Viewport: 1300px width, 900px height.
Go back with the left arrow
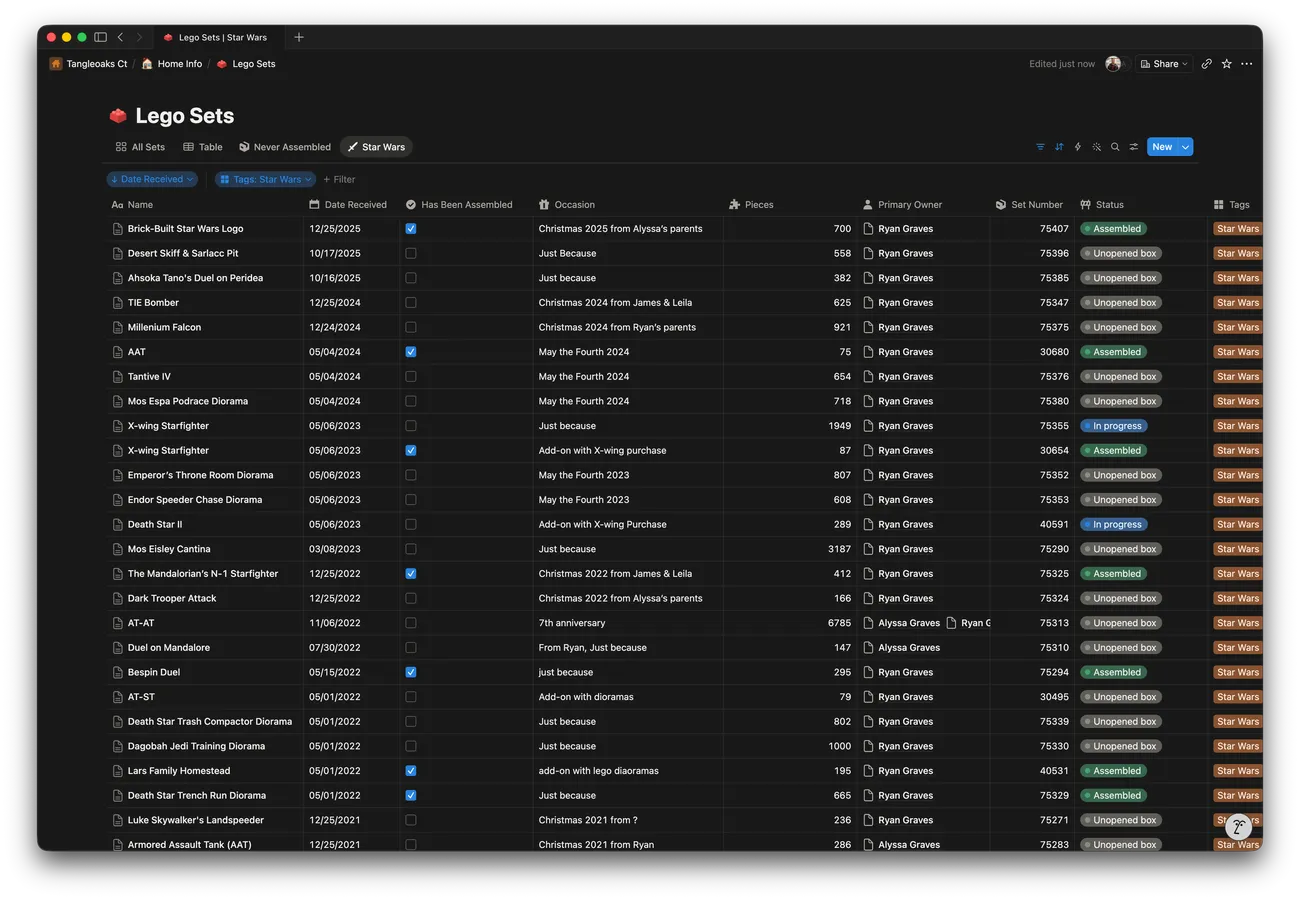pyautogui.click(x=120, y=37)
